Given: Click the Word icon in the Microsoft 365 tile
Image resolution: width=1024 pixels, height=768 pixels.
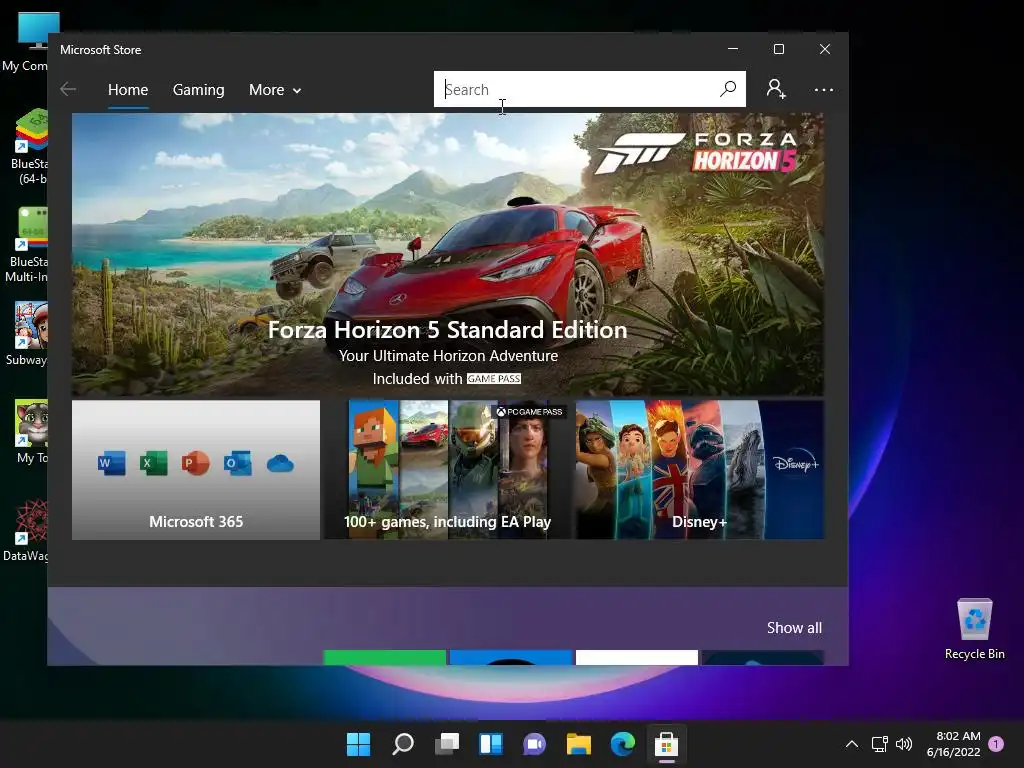Looking at the screenshot, I should pos(112,464).
